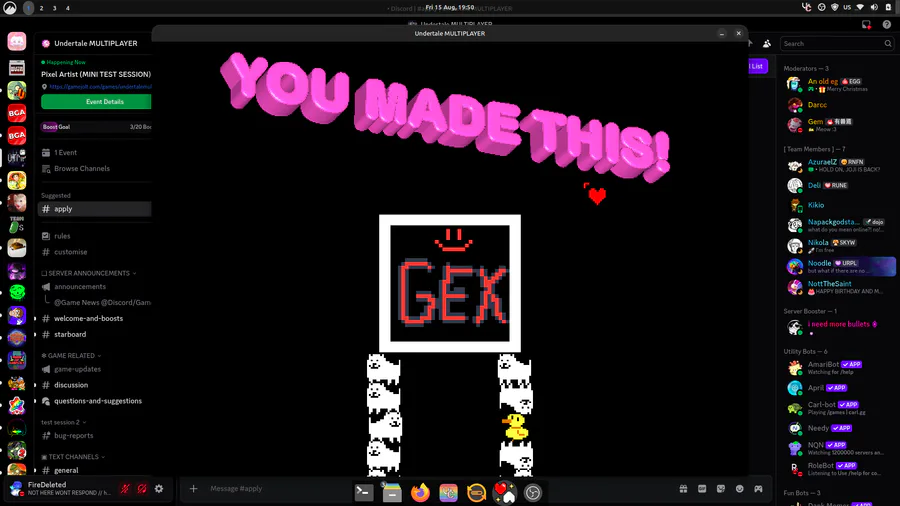
Task: Click the green Event Details button
Action: coord(96,102)
